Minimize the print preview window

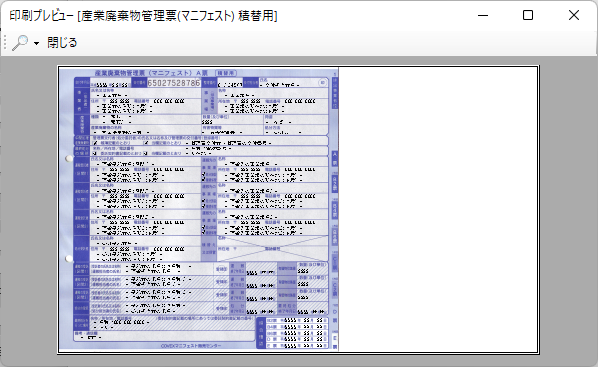(x=483, y=15)
